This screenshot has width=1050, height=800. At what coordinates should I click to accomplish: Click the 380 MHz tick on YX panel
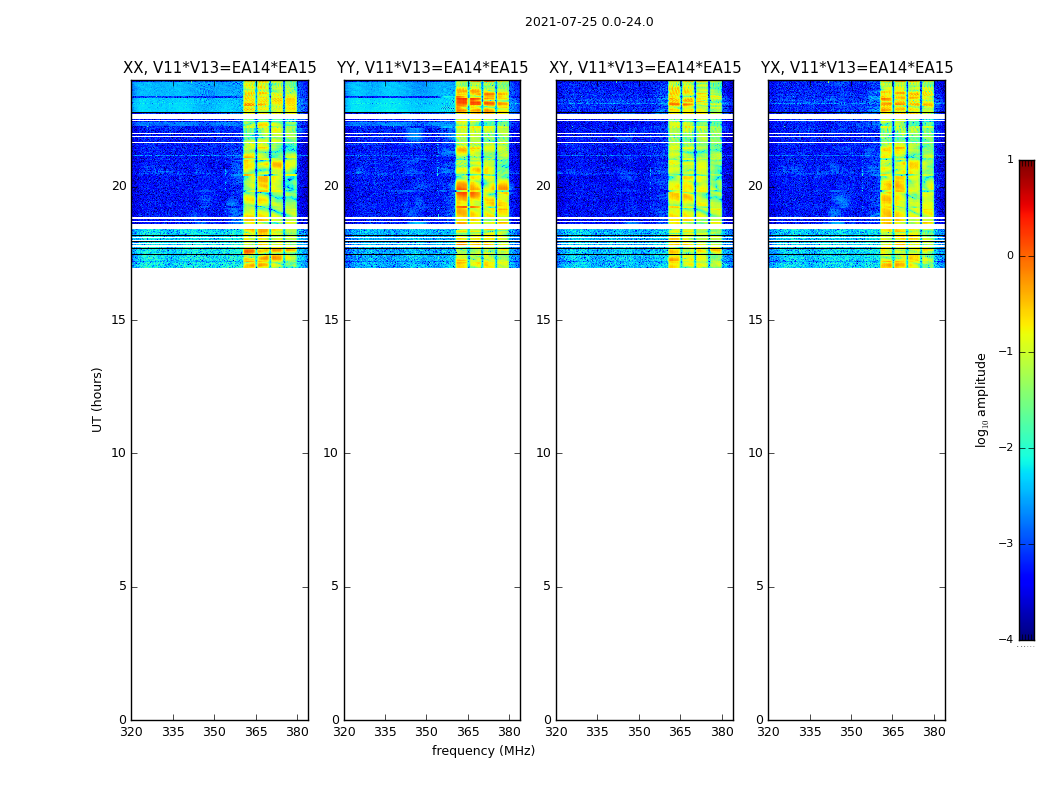[x=934, y=732]
